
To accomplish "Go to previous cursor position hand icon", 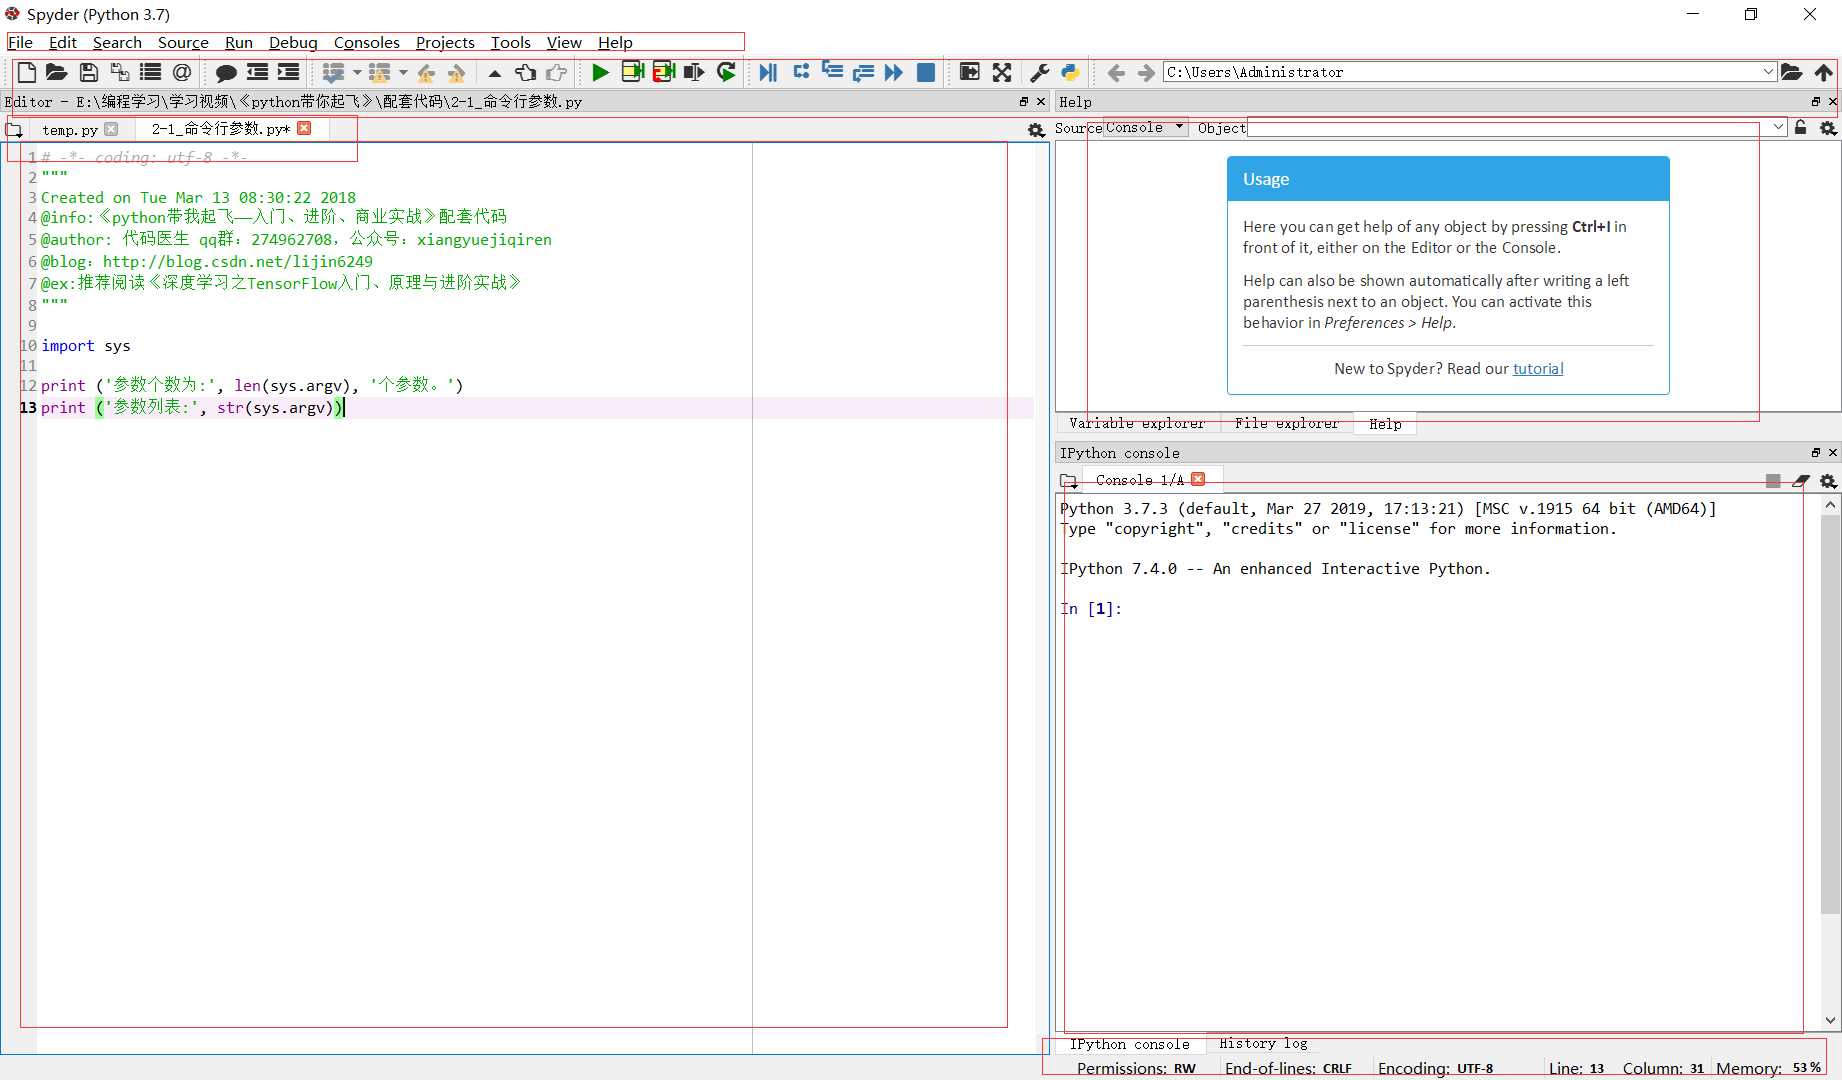I will coord(525,72).
